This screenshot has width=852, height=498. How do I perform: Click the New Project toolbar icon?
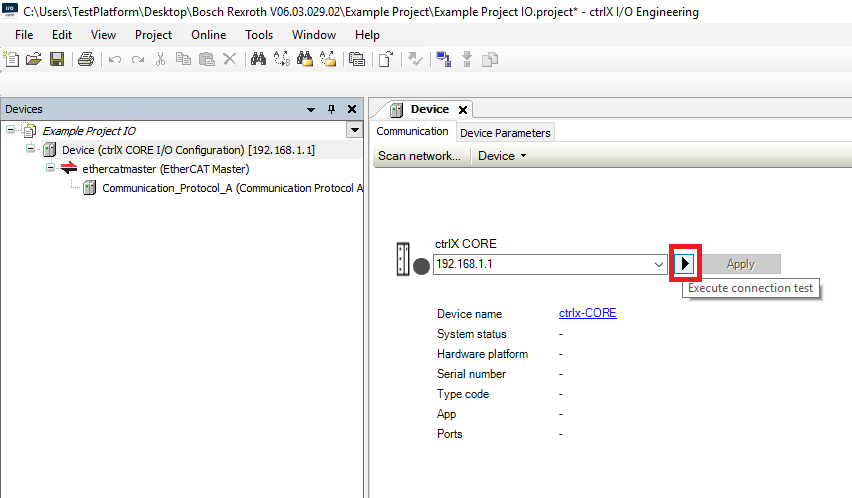click(12, 59)
